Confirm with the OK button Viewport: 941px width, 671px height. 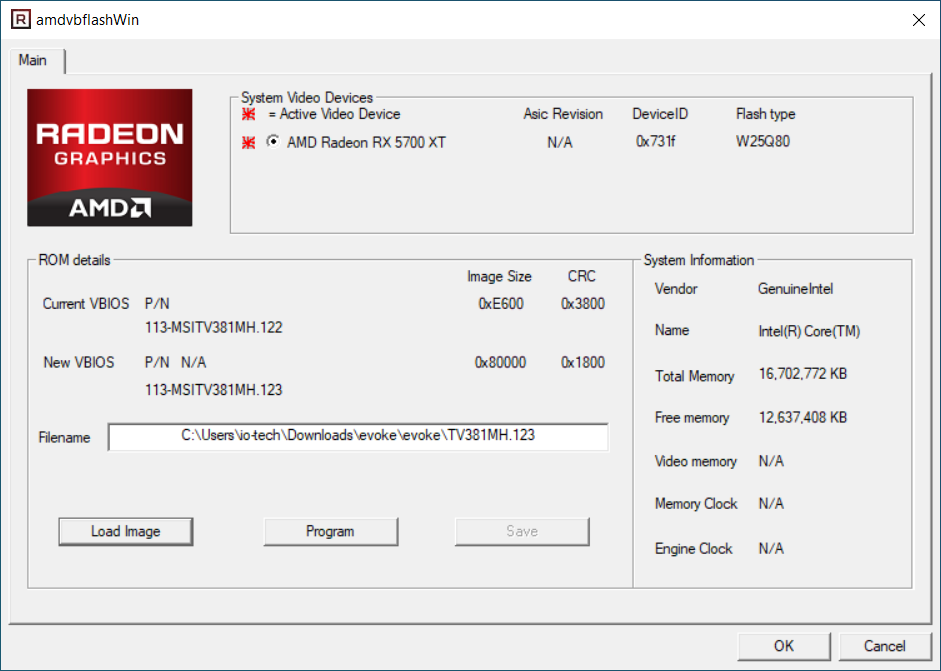[784, 646]
